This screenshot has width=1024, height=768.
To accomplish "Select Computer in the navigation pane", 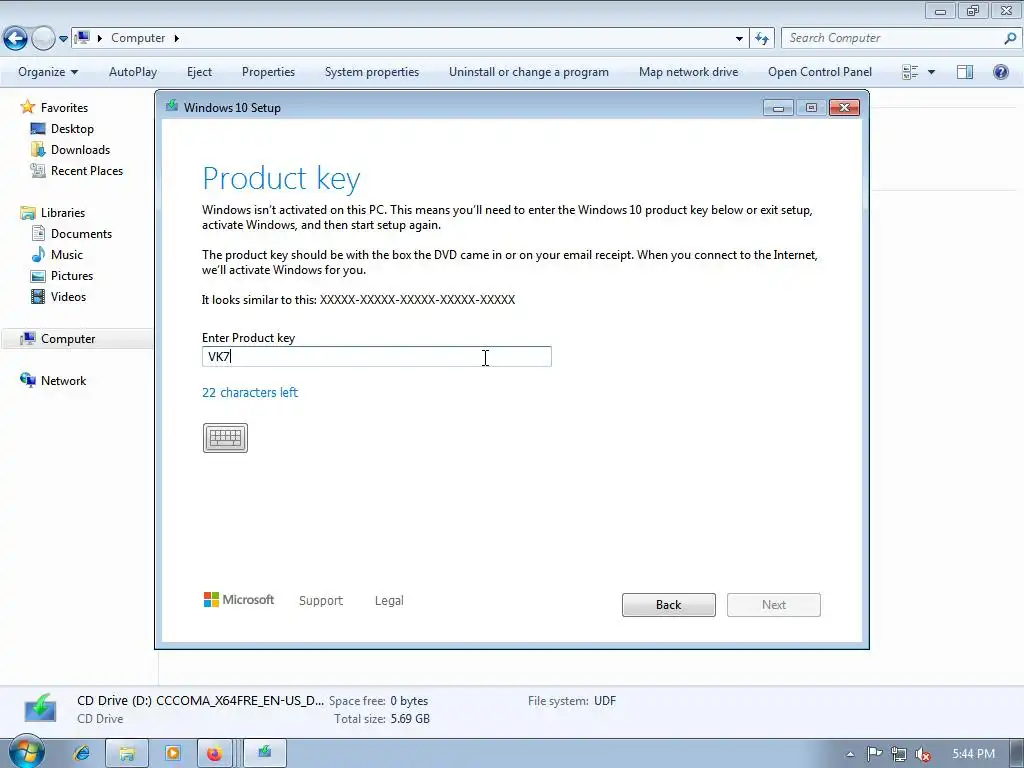I will click(68, 339).
